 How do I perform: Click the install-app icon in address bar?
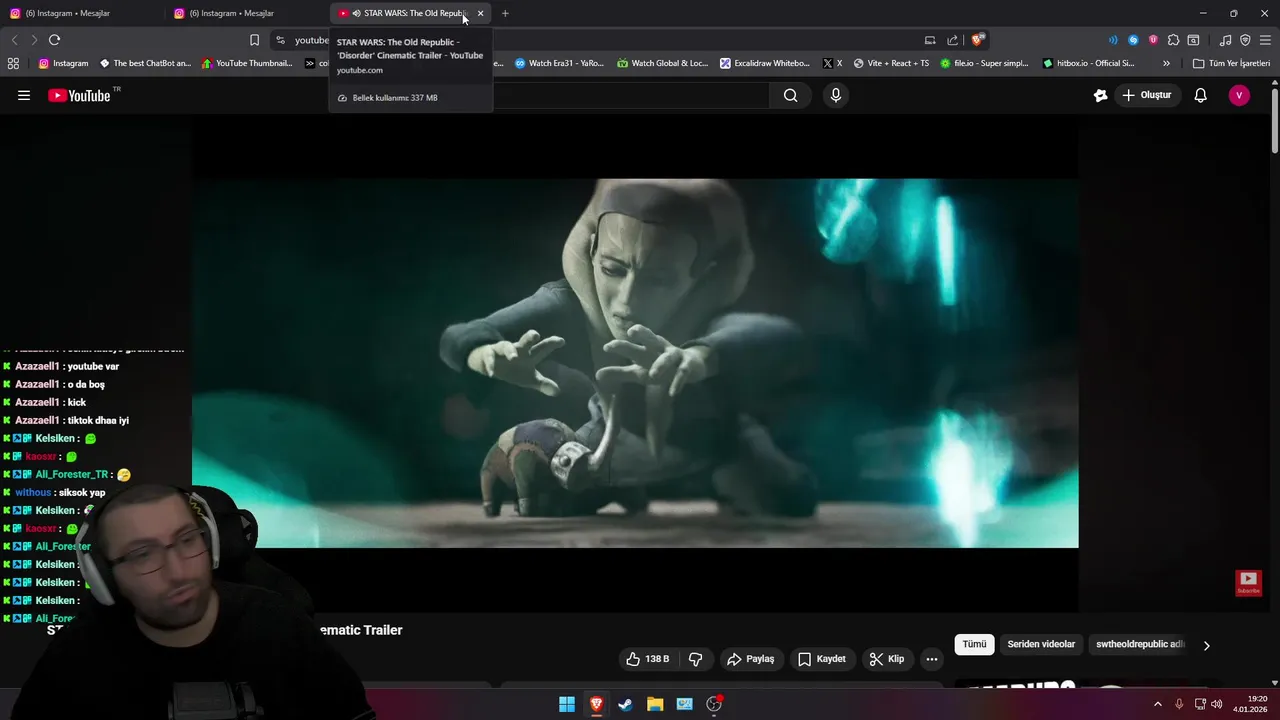930,40
